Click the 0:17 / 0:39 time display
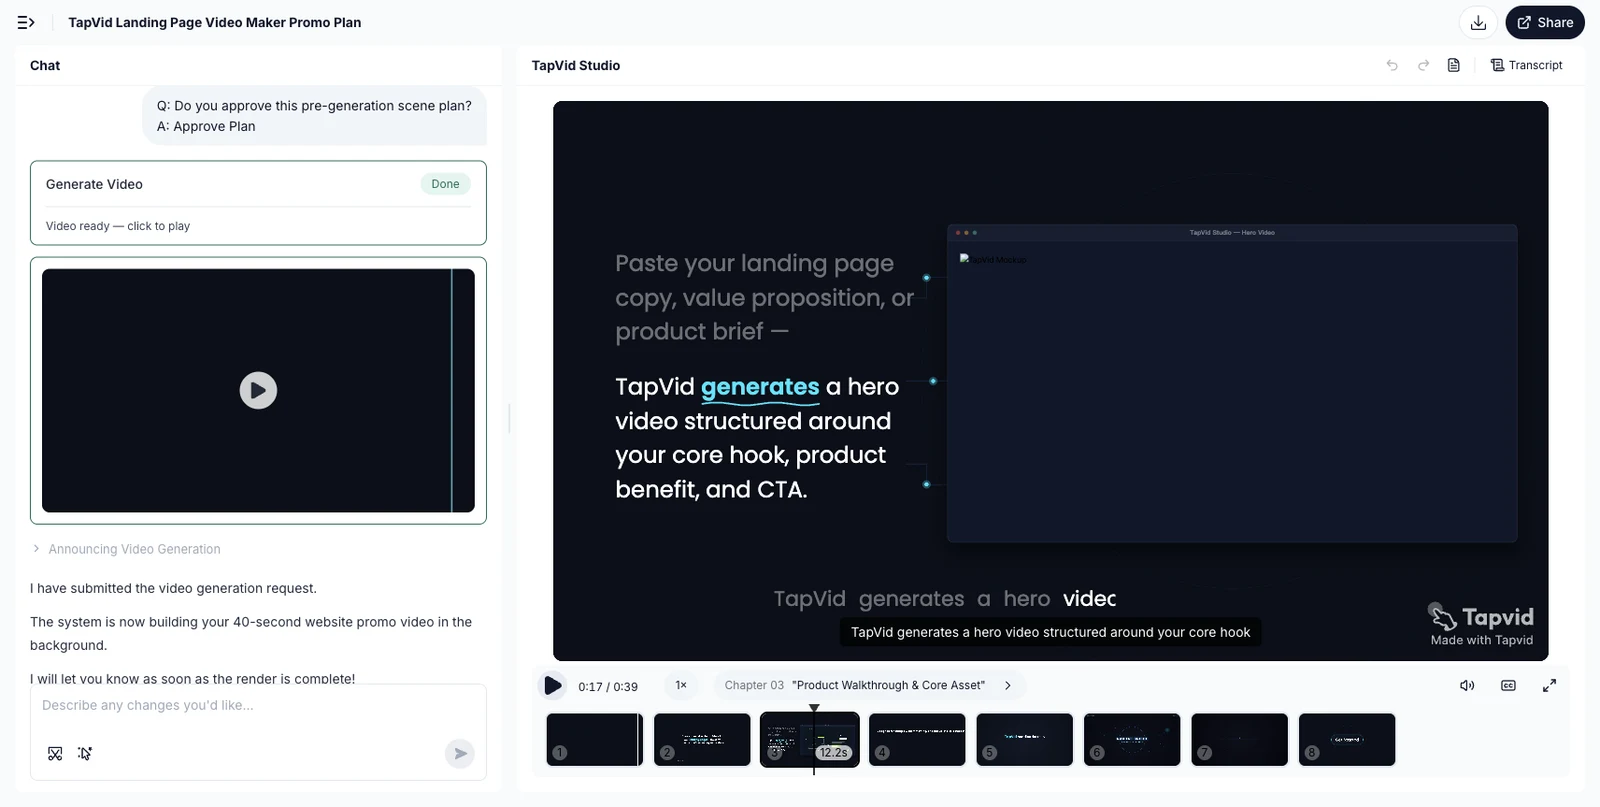Viewport: 1600px width, 807px height. pyautogui.click(x=608, y=687)
